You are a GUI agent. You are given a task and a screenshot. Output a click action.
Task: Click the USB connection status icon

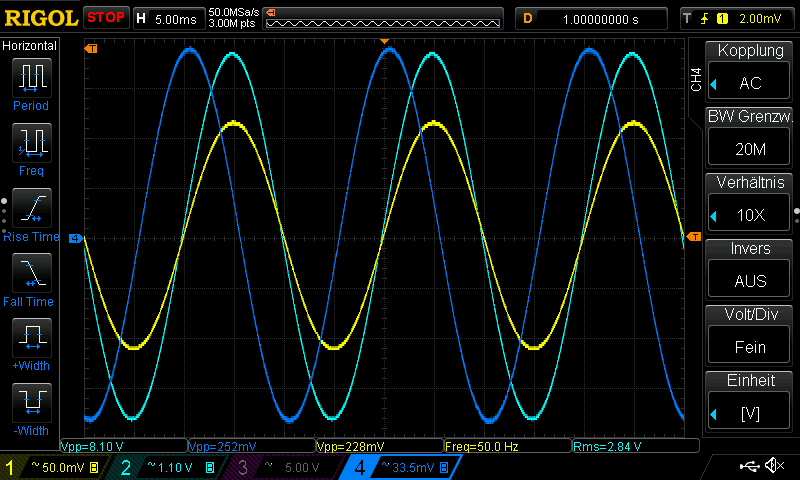(750, 466)
